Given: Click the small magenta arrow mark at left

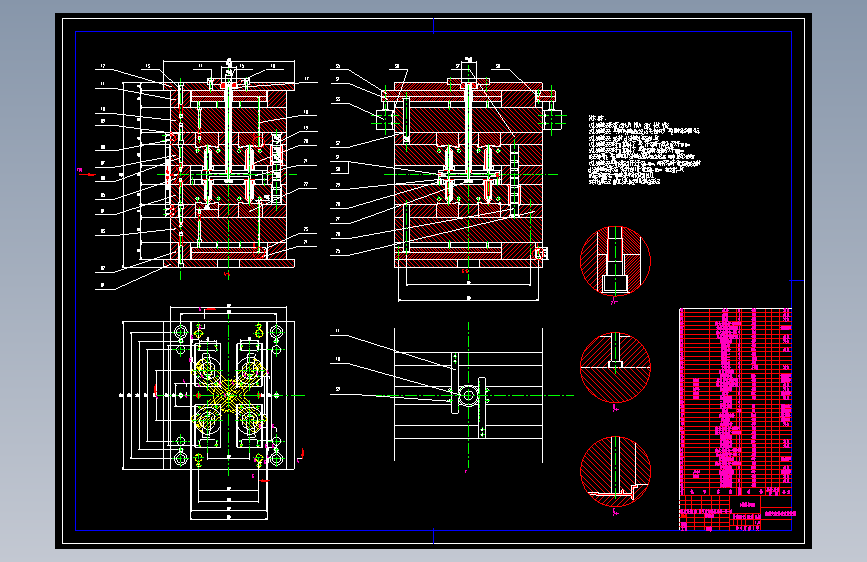Looking at the screenshot, I should pyautogui.click(x=86, y=173).
